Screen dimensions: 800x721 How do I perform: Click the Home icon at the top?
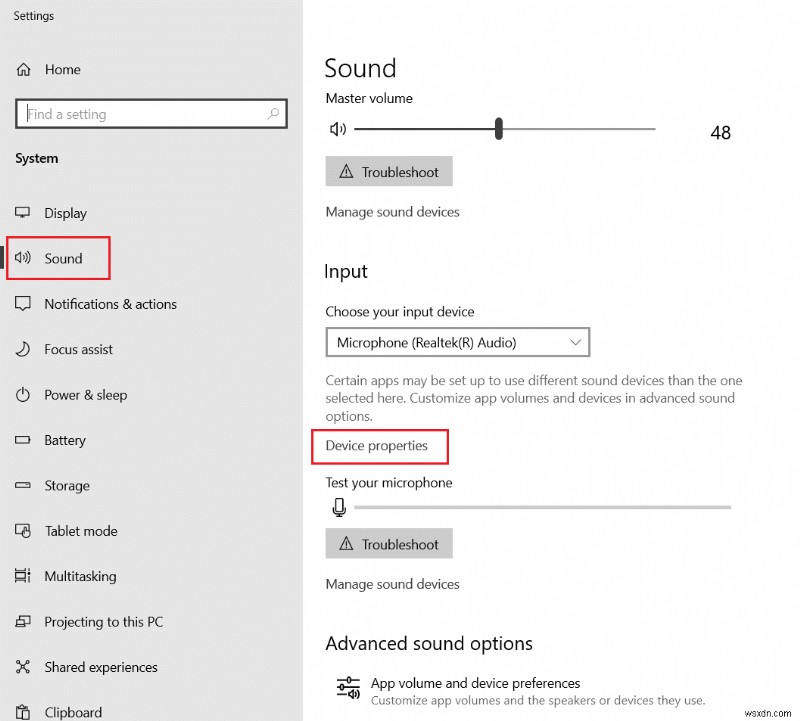coord(22,69)
